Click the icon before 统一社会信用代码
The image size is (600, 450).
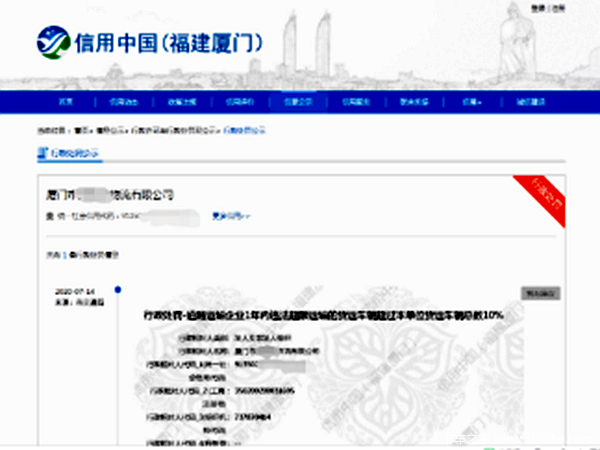tap(50, 216)
